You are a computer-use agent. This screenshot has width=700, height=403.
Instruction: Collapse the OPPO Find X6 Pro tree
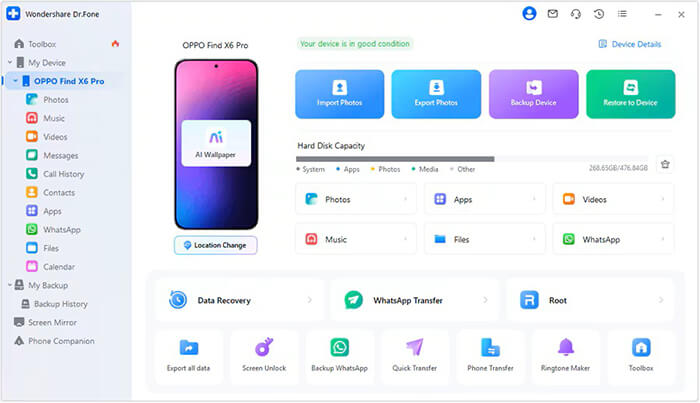tap(15, 81)
